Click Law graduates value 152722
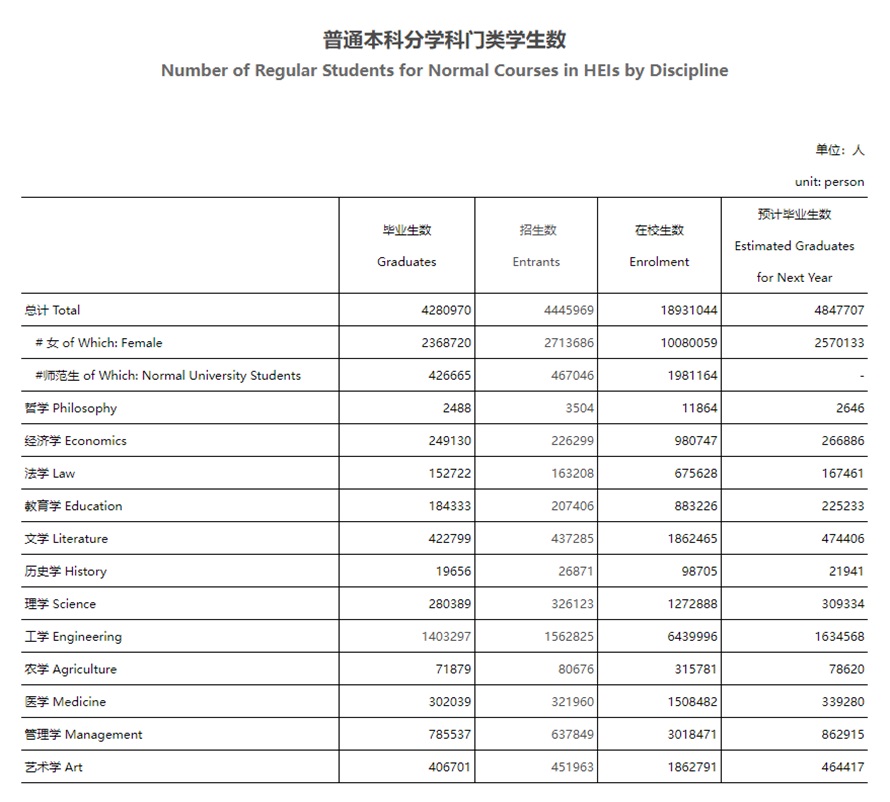Viewport: 890px width, 802px height. pos(450,473)
